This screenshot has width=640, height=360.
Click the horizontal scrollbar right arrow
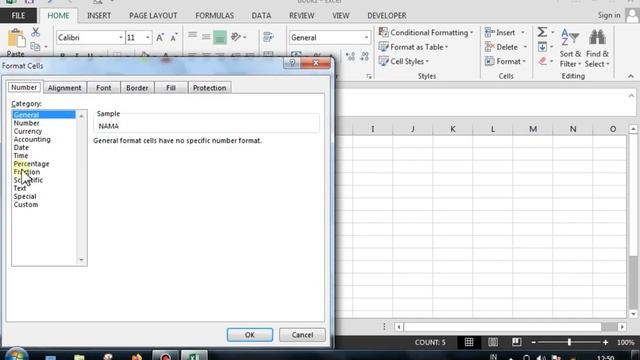point(622,327)
